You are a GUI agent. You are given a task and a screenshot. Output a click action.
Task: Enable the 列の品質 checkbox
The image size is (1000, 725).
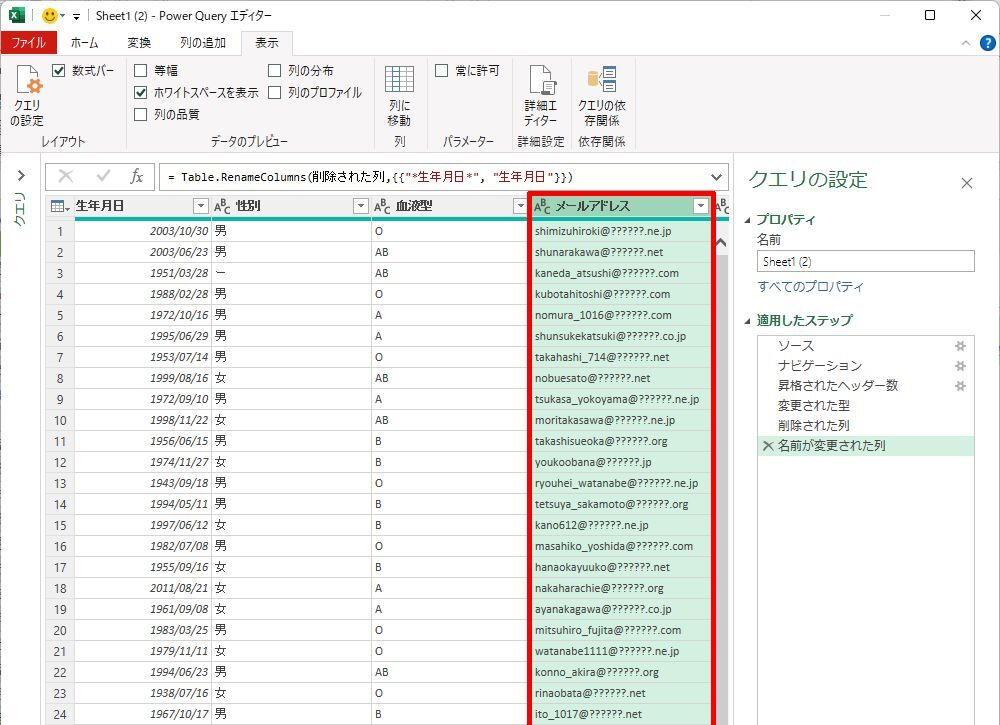click(141, 114)
